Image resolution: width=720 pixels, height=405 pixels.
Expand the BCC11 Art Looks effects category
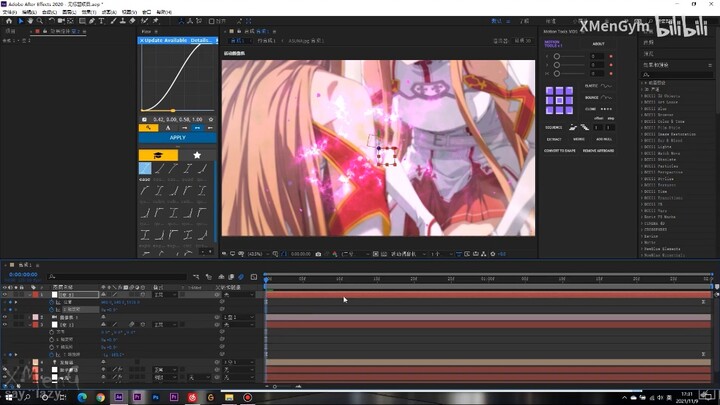(x=642, y=102)
